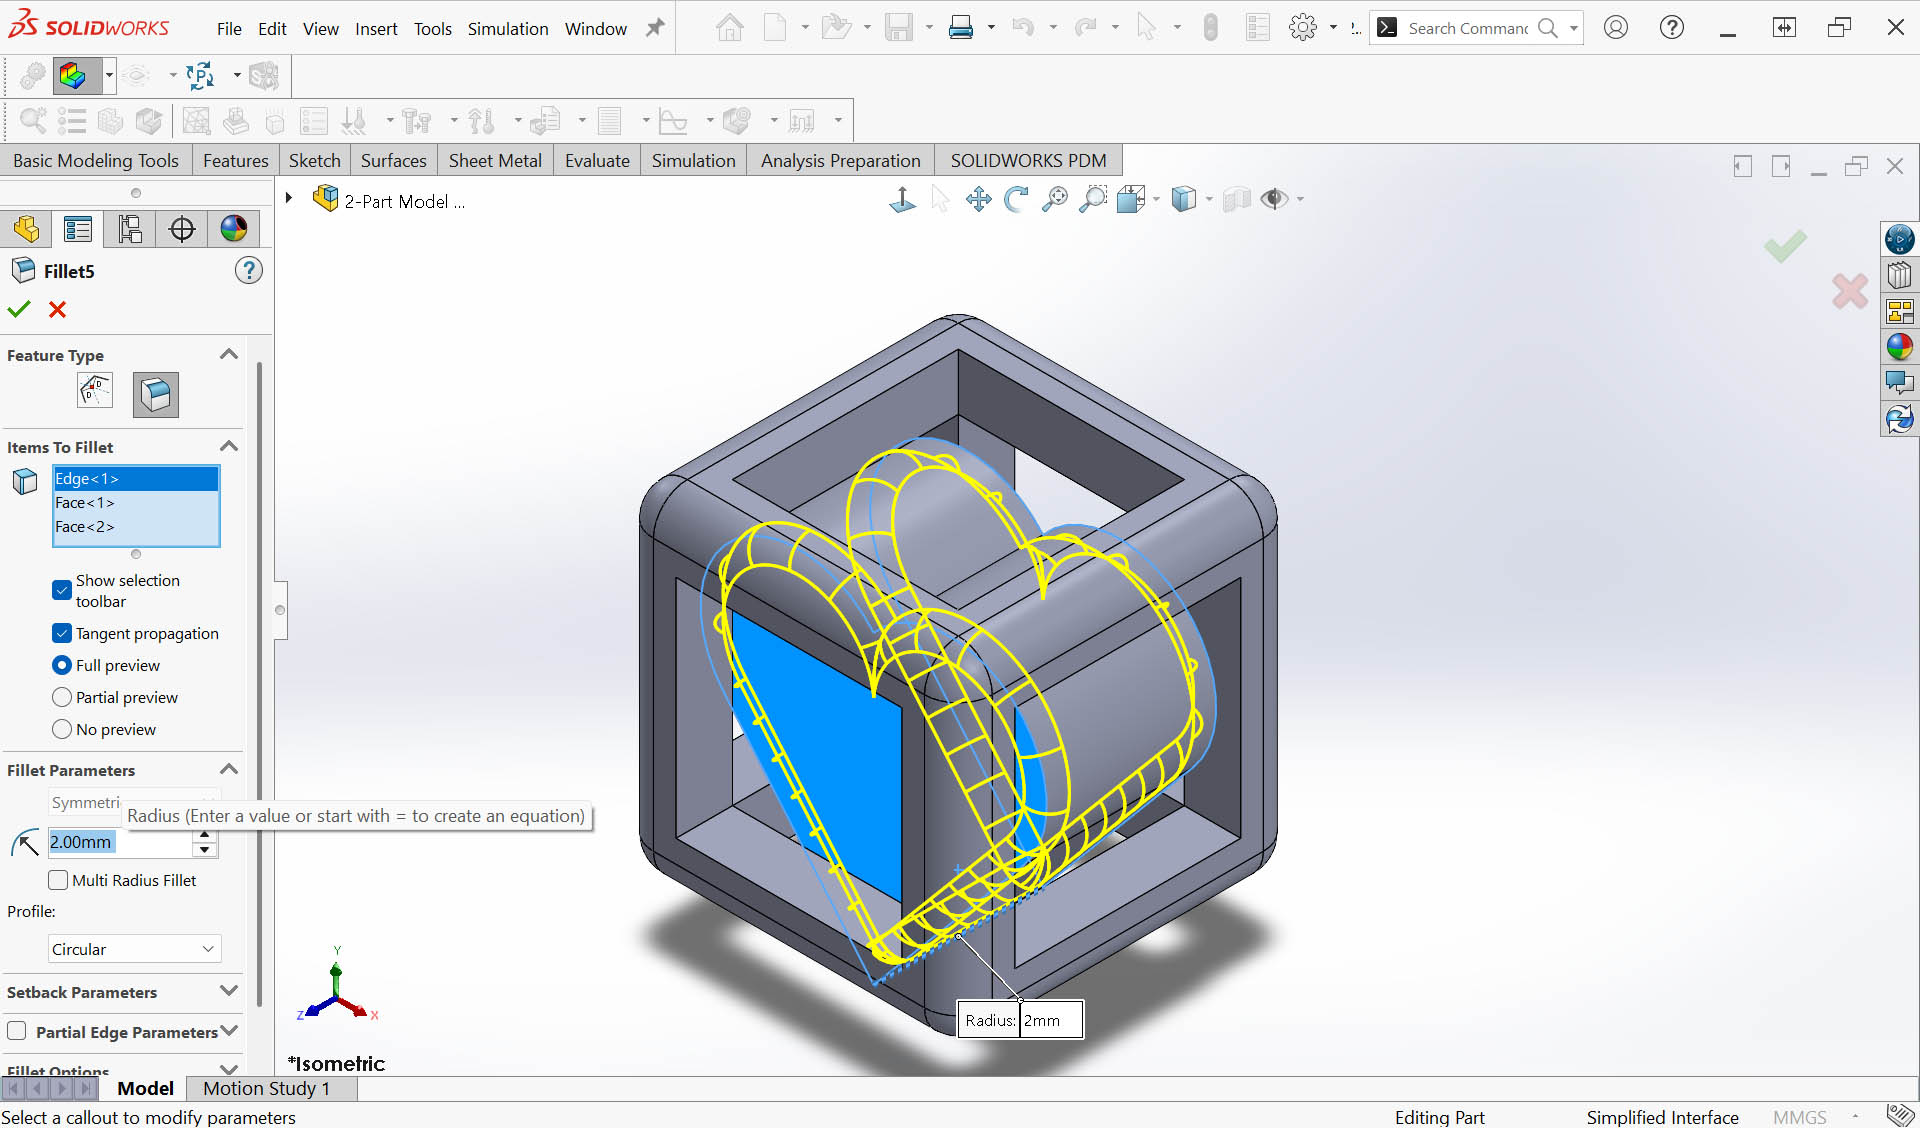The image size is (1920, 1128).
Task: Switch to the Sheet Metal tab
Action: 494,161
